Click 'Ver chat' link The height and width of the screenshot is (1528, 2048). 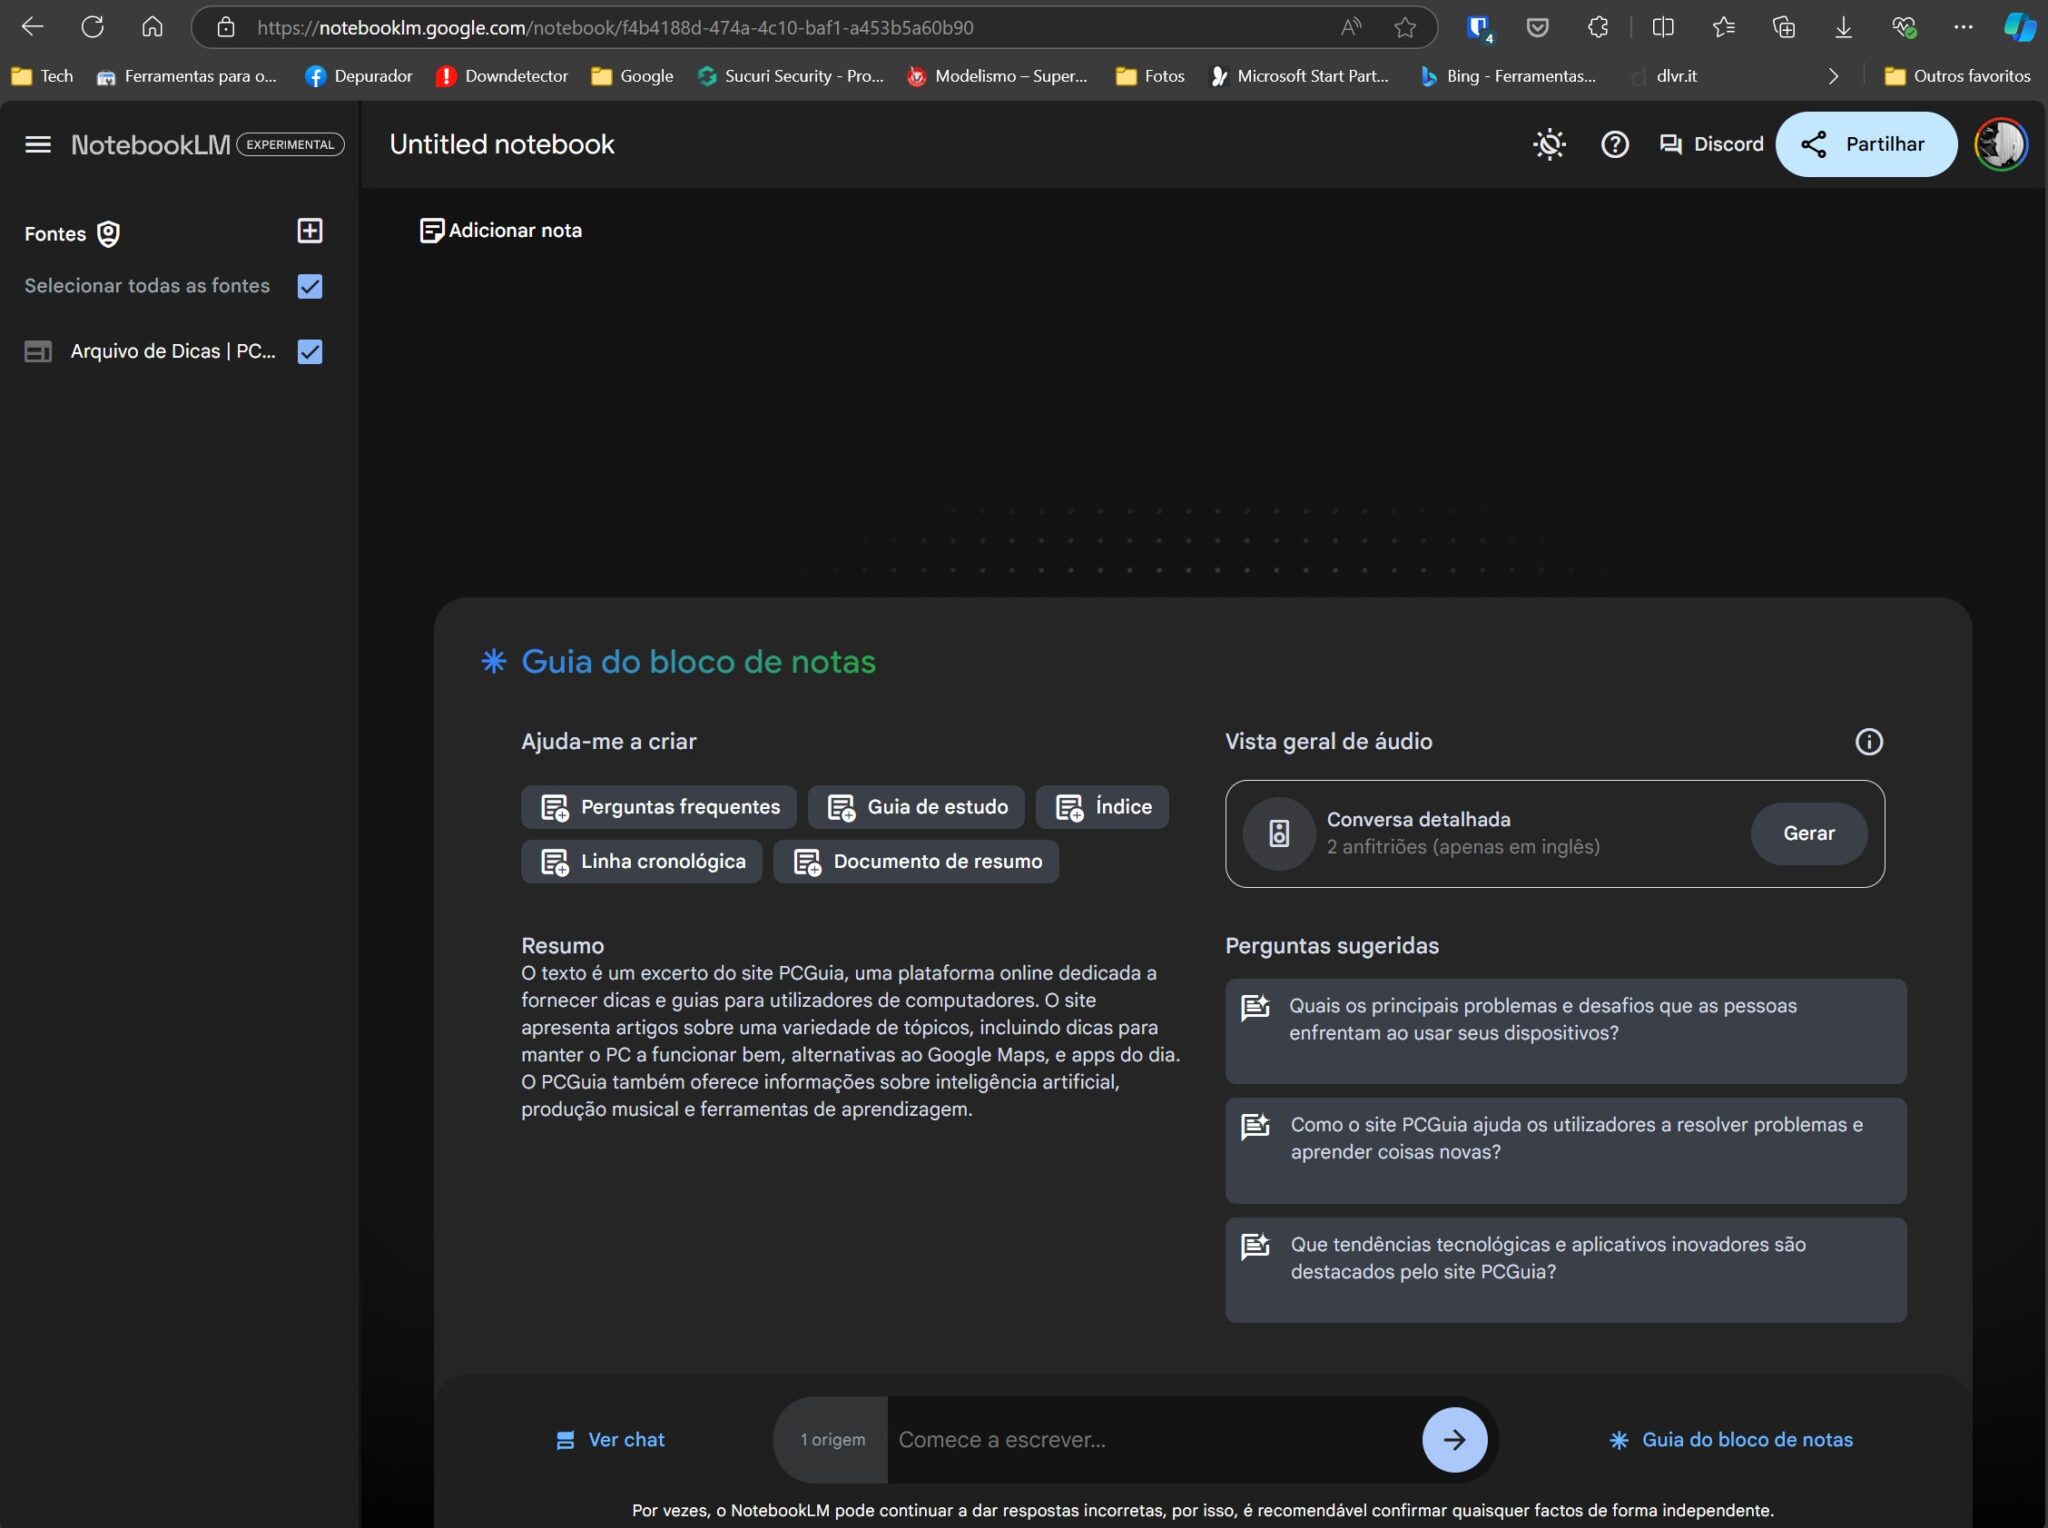(610, 1440)
